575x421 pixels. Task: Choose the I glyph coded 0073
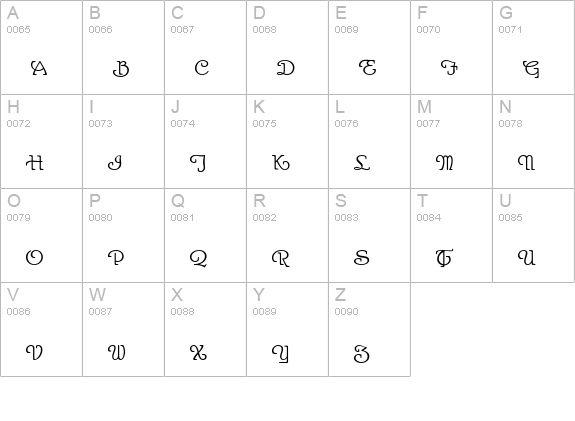(115, 163)
